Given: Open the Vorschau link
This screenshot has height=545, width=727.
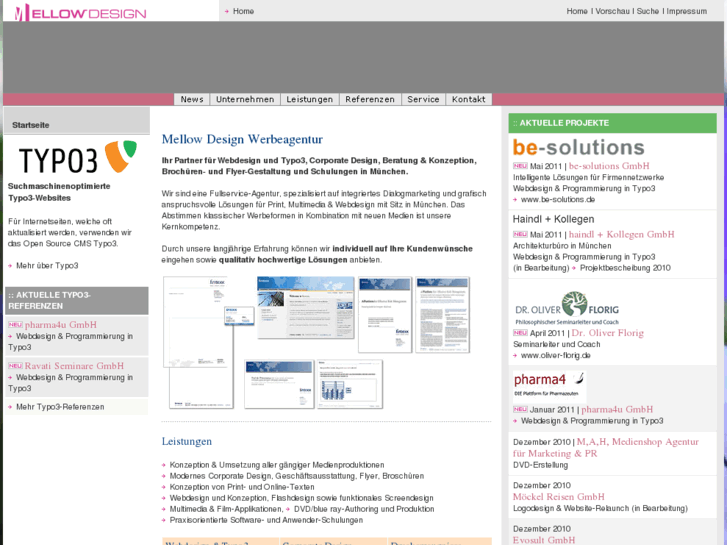Looking at the screenshot, I should (x=612, y=11).
